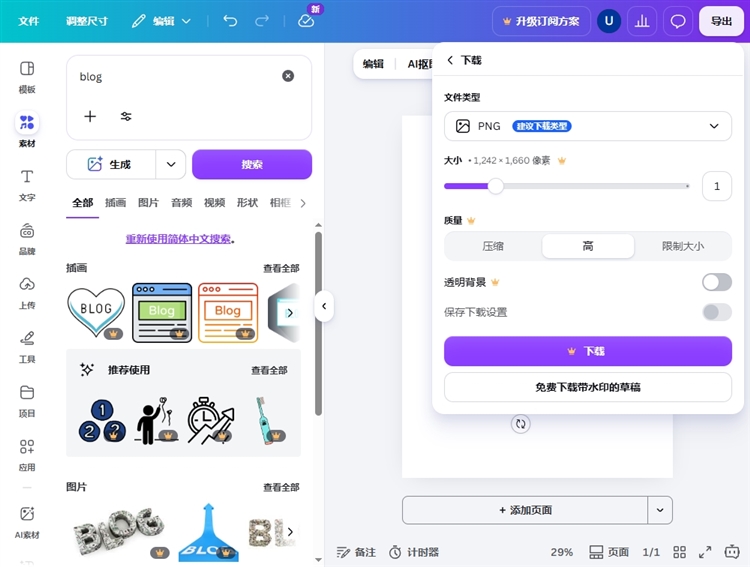Select 高 quality option
750x567 pixels.
(x=588, y=246)
